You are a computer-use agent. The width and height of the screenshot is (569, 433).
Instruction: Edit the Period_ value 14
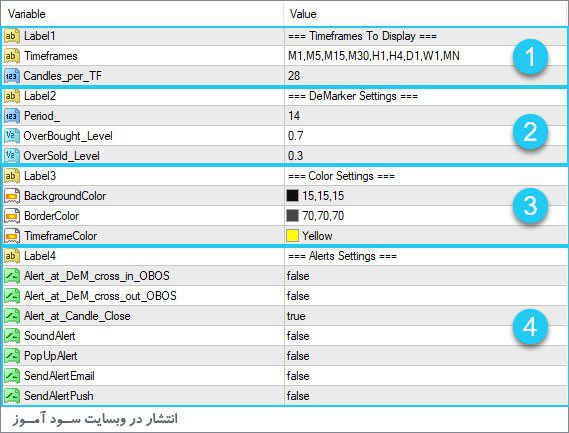pyautogui.click(x=294, y=116)
